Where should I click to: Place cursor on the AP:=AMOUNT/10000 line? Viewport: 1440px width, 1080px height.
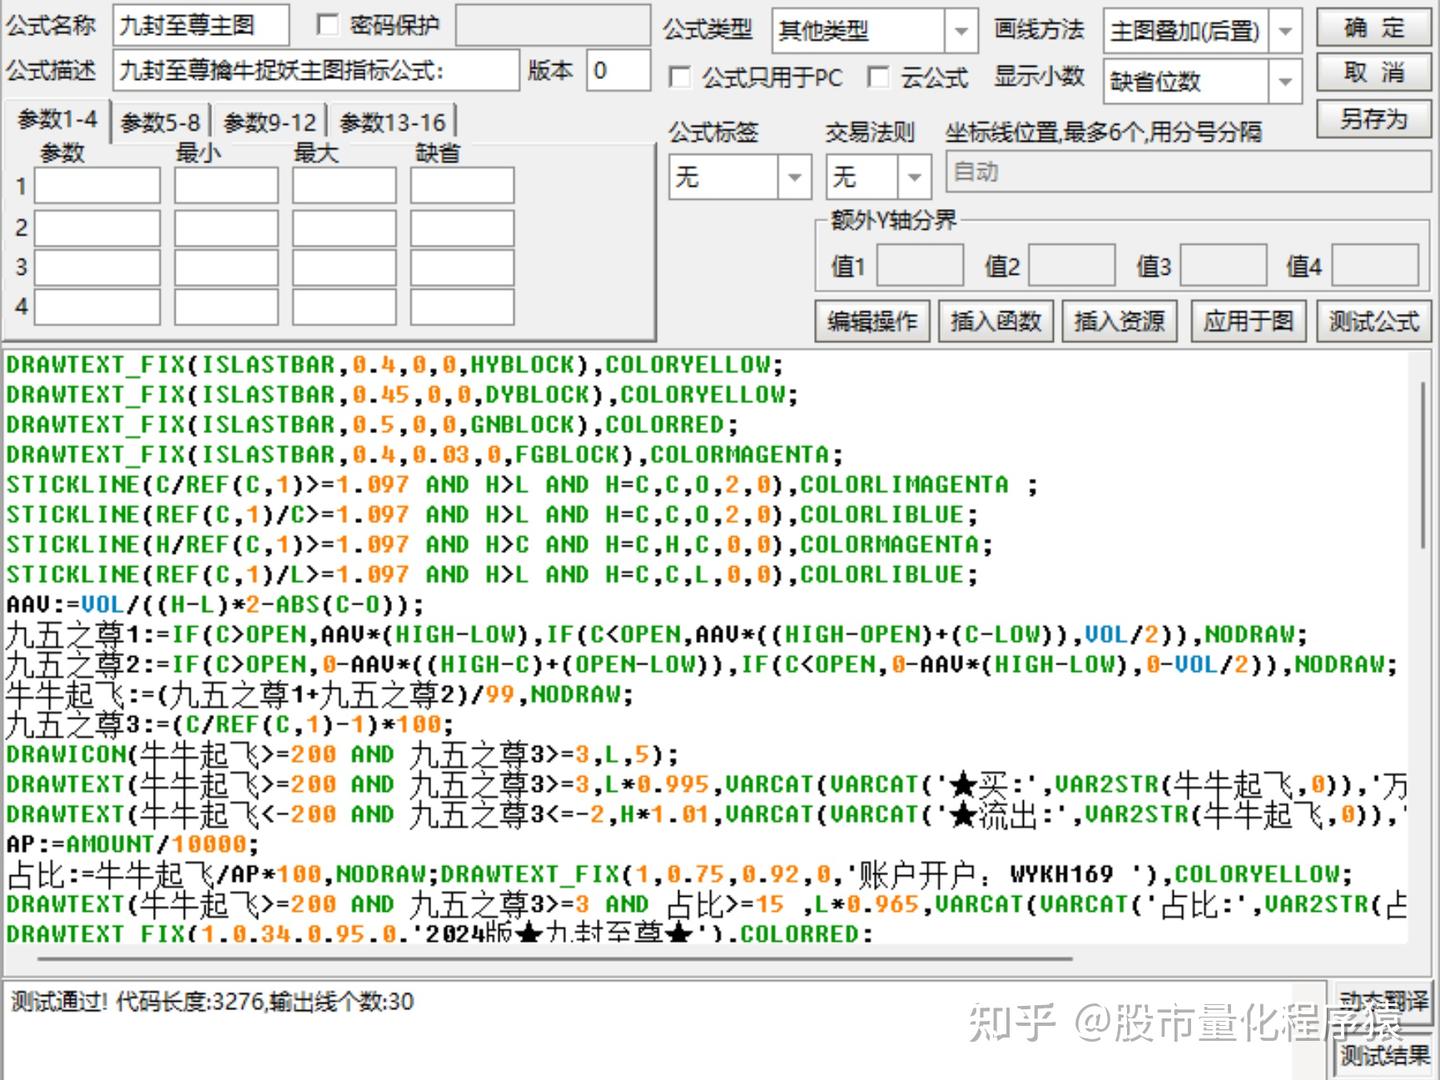point(132,844)
